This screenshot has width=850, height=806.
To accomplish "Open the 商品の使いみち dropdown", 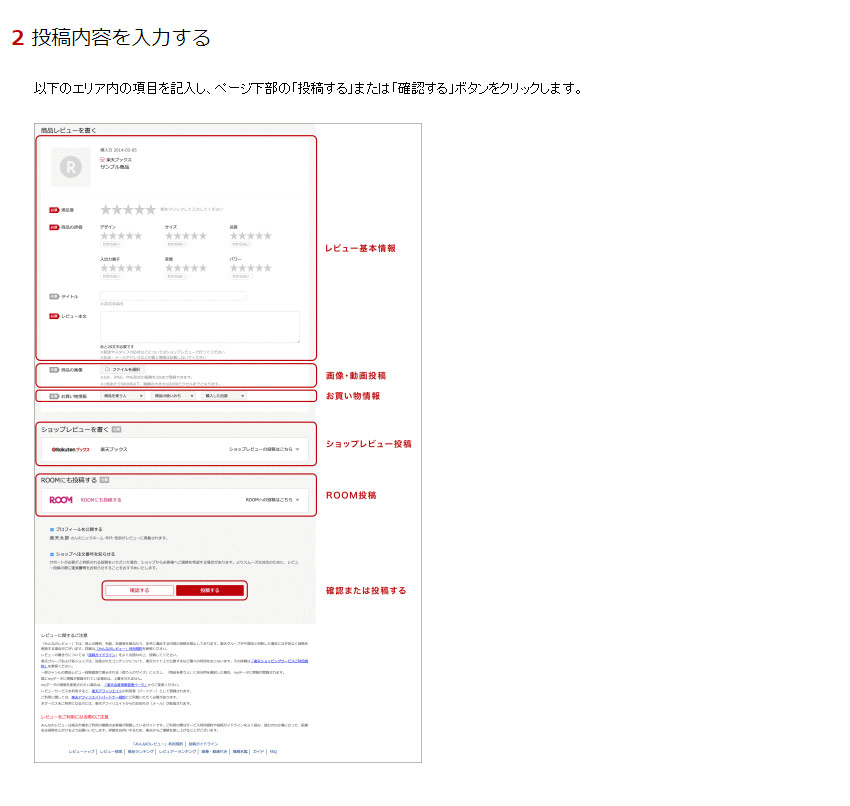I will coord(174,396).
